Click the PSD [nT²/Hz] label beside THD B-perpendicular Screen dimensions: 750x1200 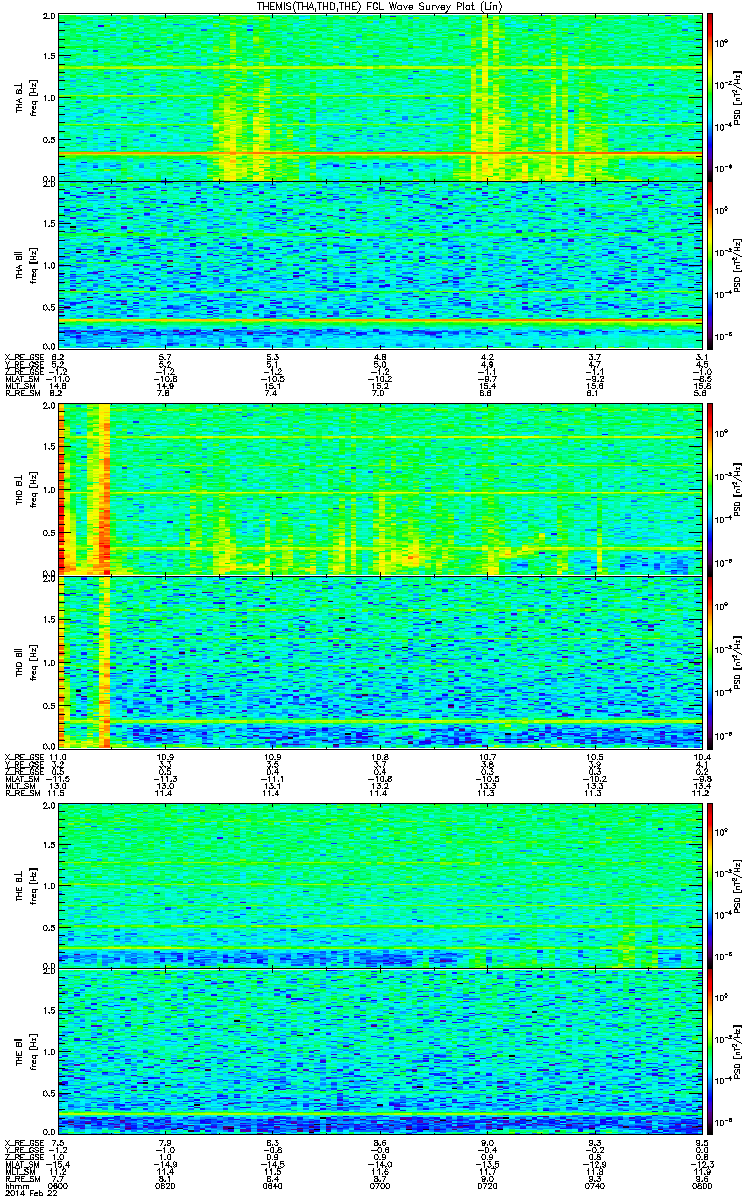738,490
